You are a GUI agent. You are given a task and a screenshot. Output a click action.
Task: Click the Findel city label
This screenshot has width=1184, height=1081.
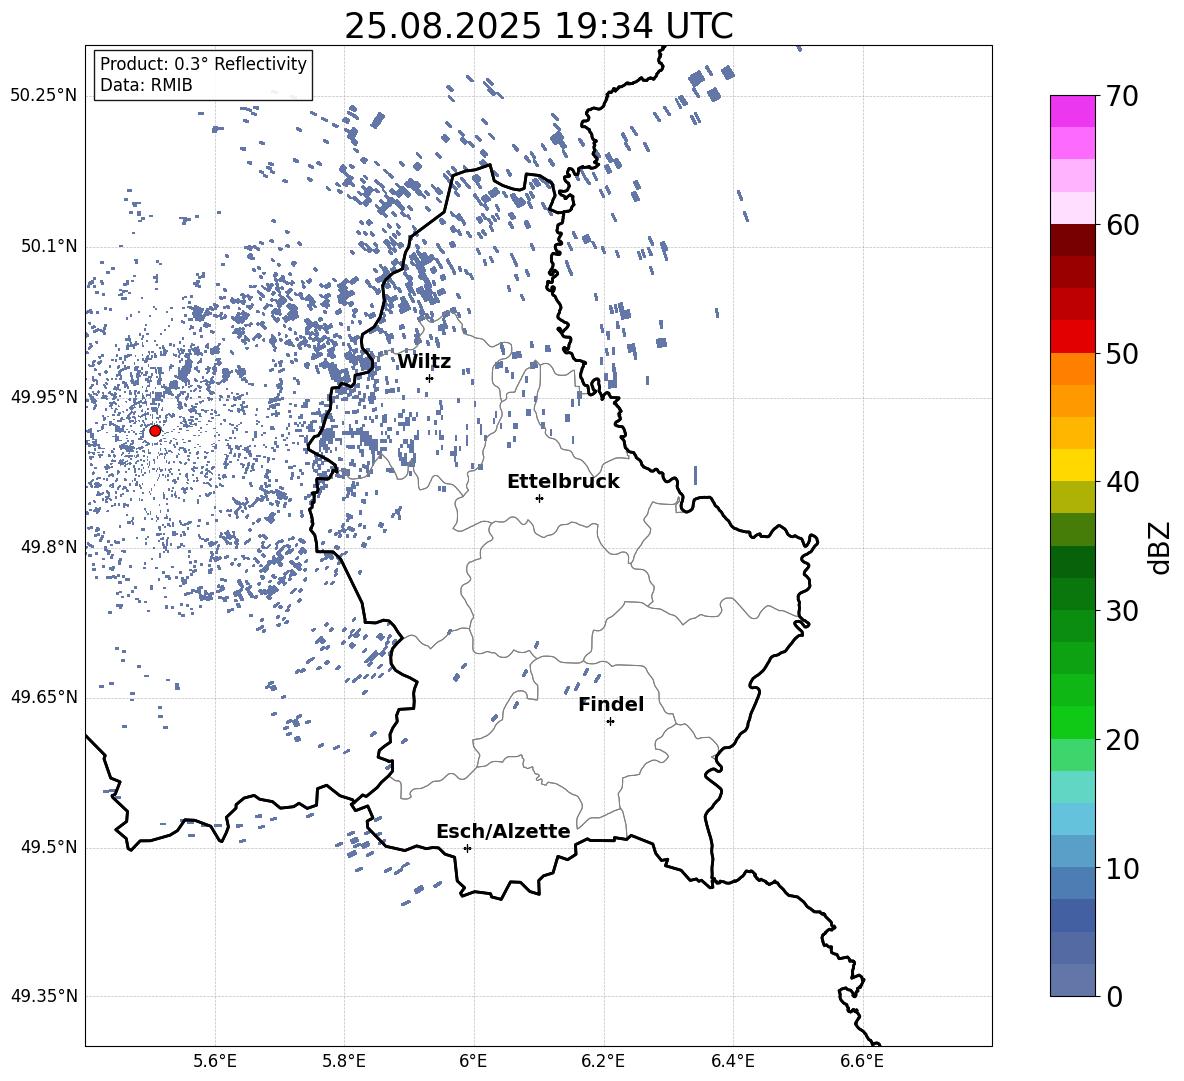click(611, 704)
